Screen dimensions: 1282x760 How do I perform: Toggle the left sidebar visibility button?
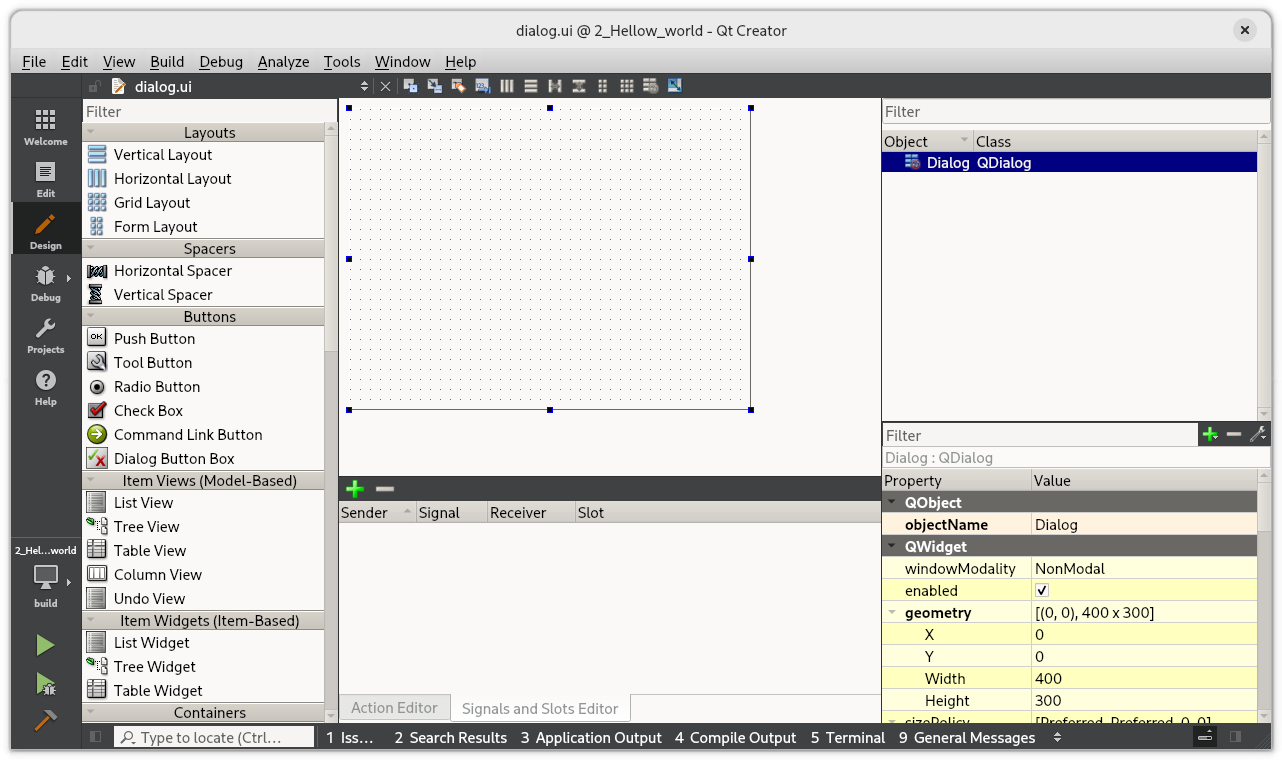96,737
